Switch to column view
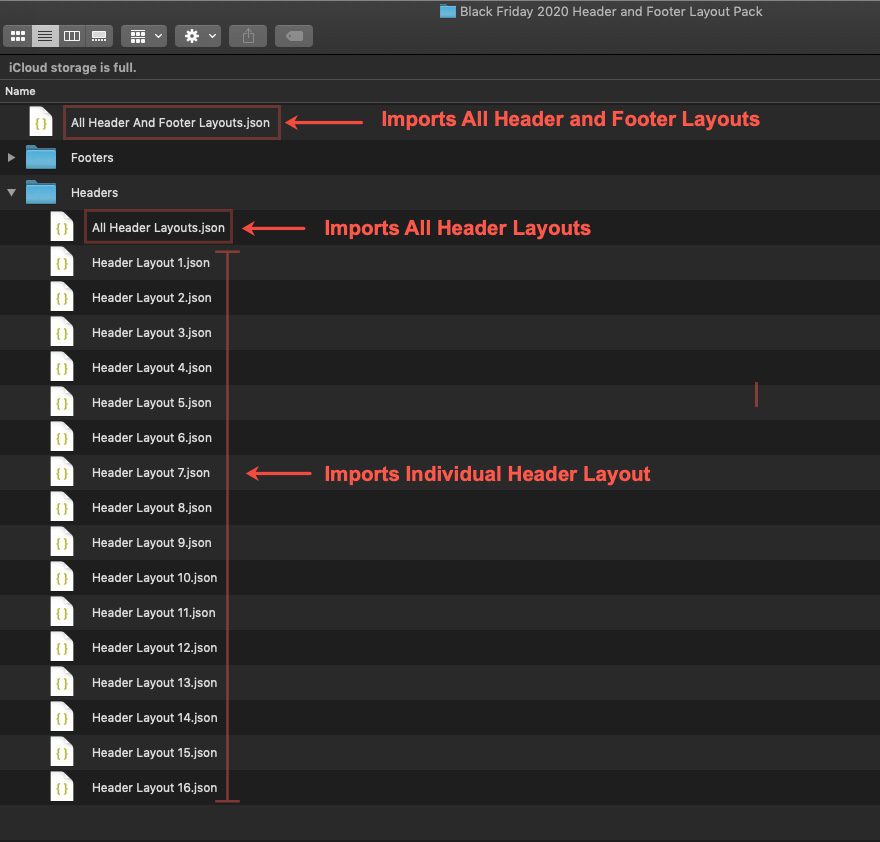880x842 pixels. [71, 36]
